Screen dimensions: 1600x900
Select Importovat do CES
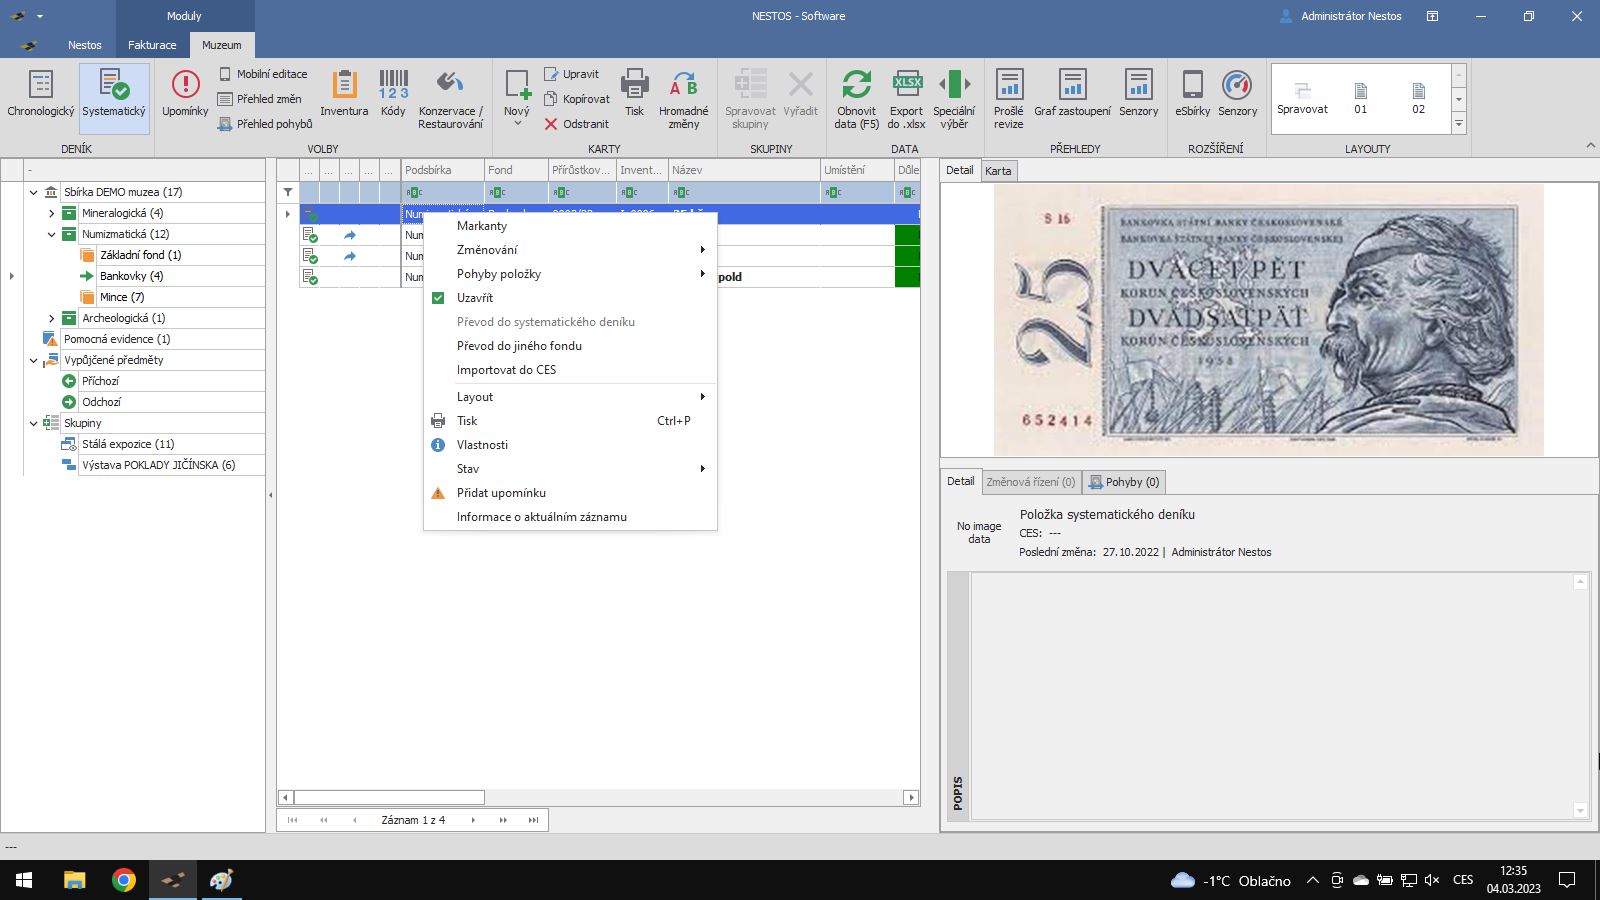click(x=570, y=370)
